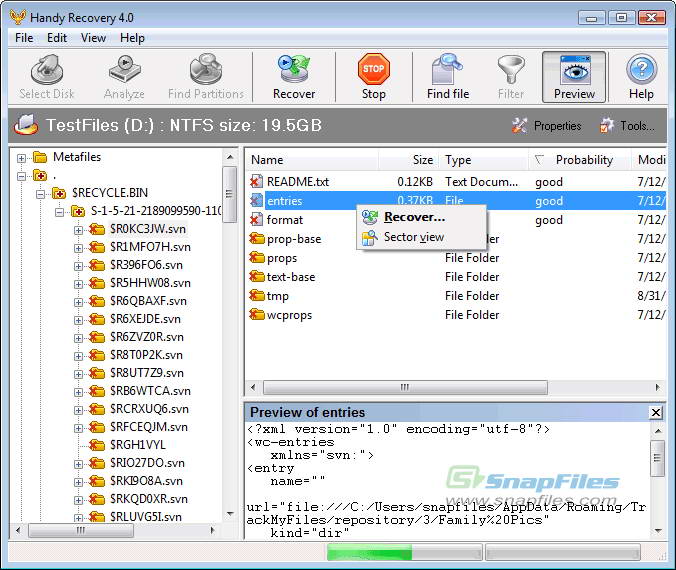Open the Help menu
676x570 pixels.
(132, 38)
